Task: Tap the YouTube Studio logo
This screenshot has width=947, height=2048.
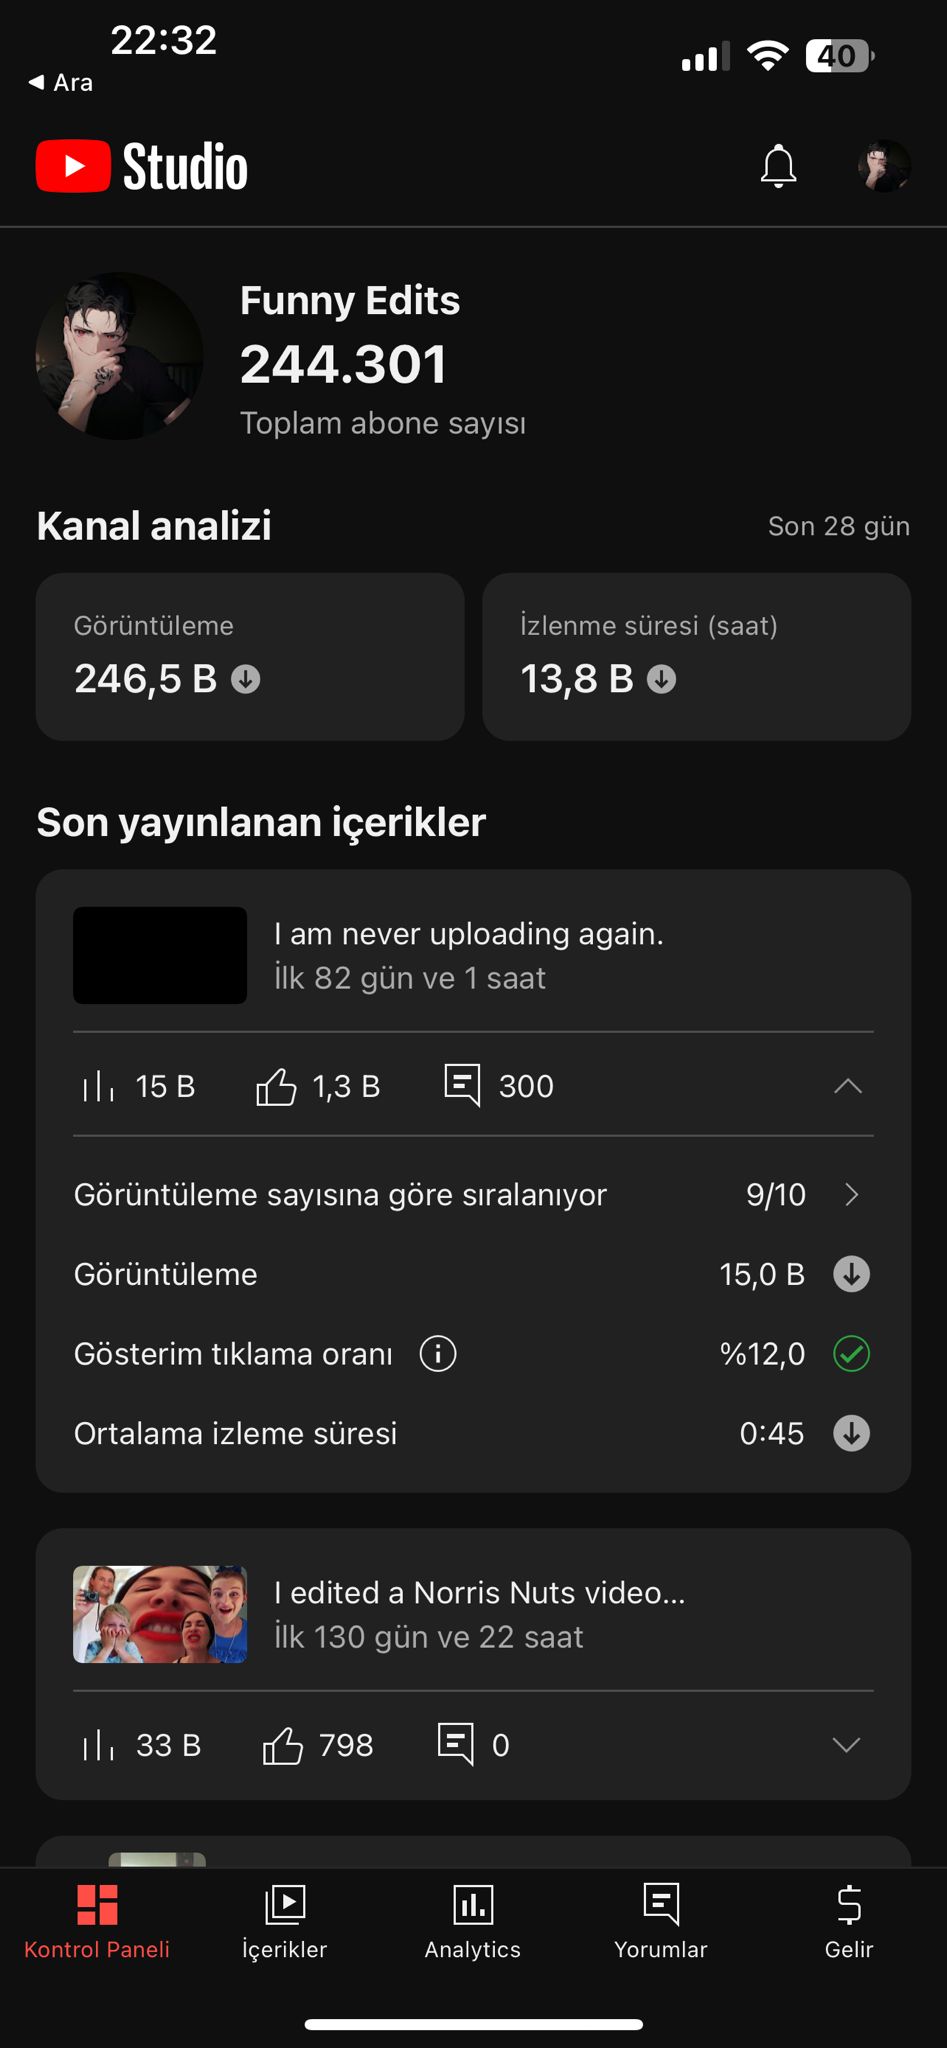Action: 142,166
